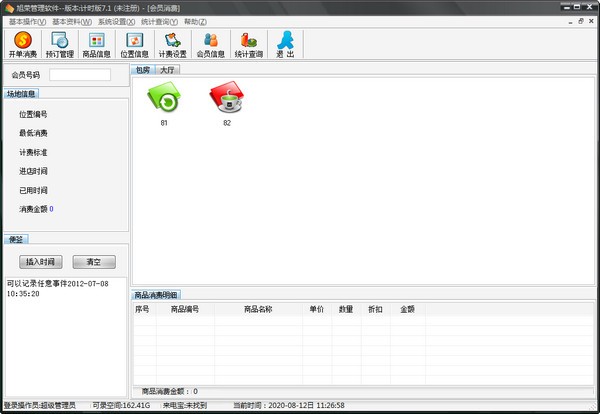Click 登录操作员:超级管理员 in status bar

40,406
